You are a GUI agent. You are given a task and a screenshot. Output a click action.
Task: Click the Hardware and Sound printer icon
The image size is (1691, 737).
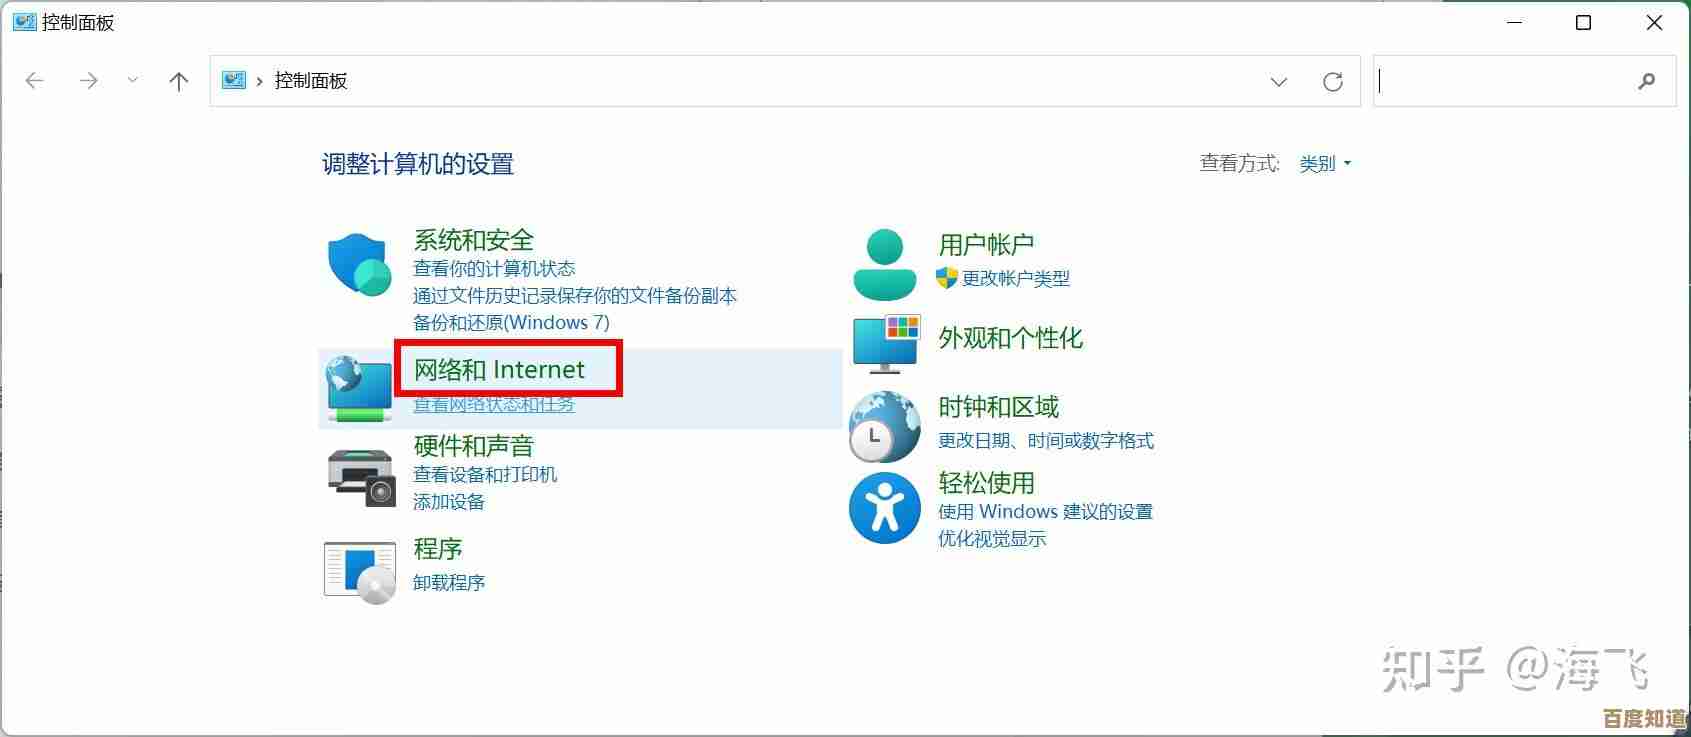coord(361,474)
